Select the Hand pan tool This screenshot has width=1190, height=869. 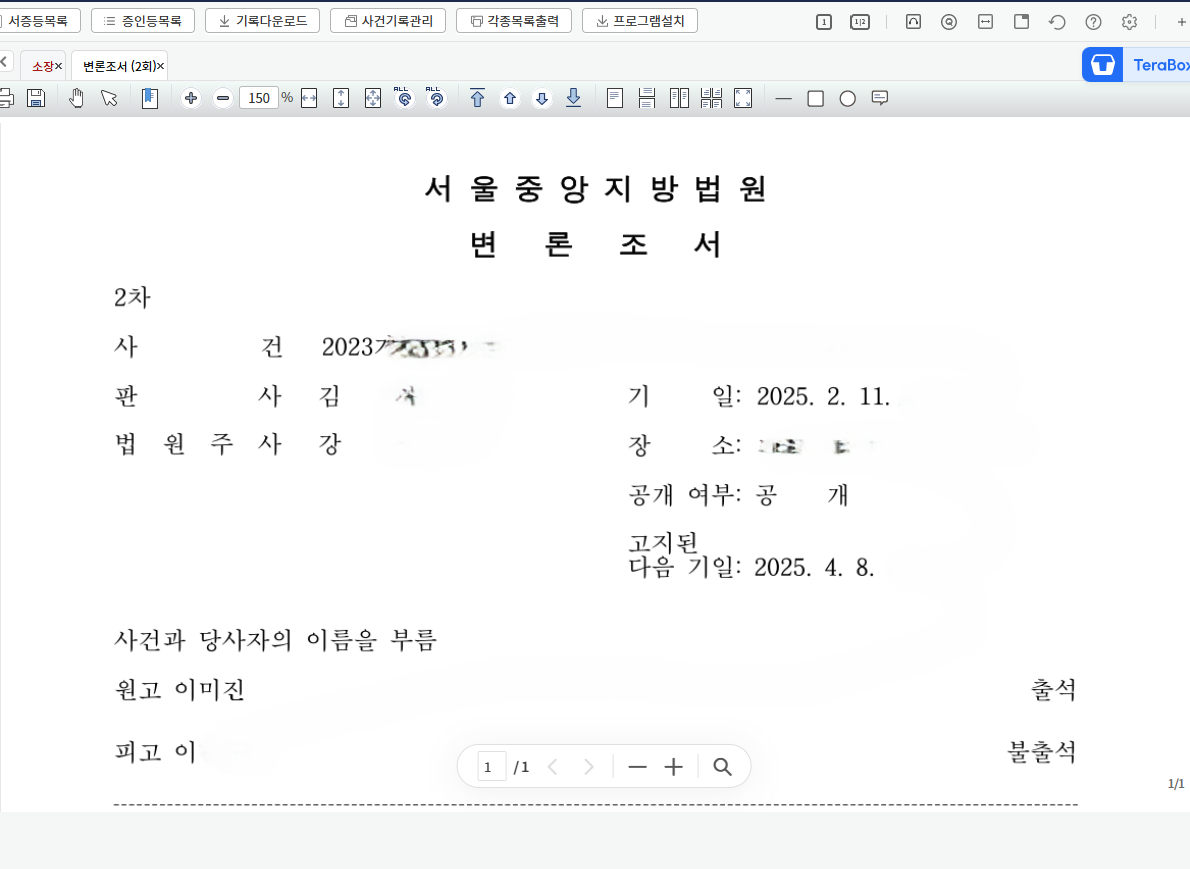(x=76, y=97)
